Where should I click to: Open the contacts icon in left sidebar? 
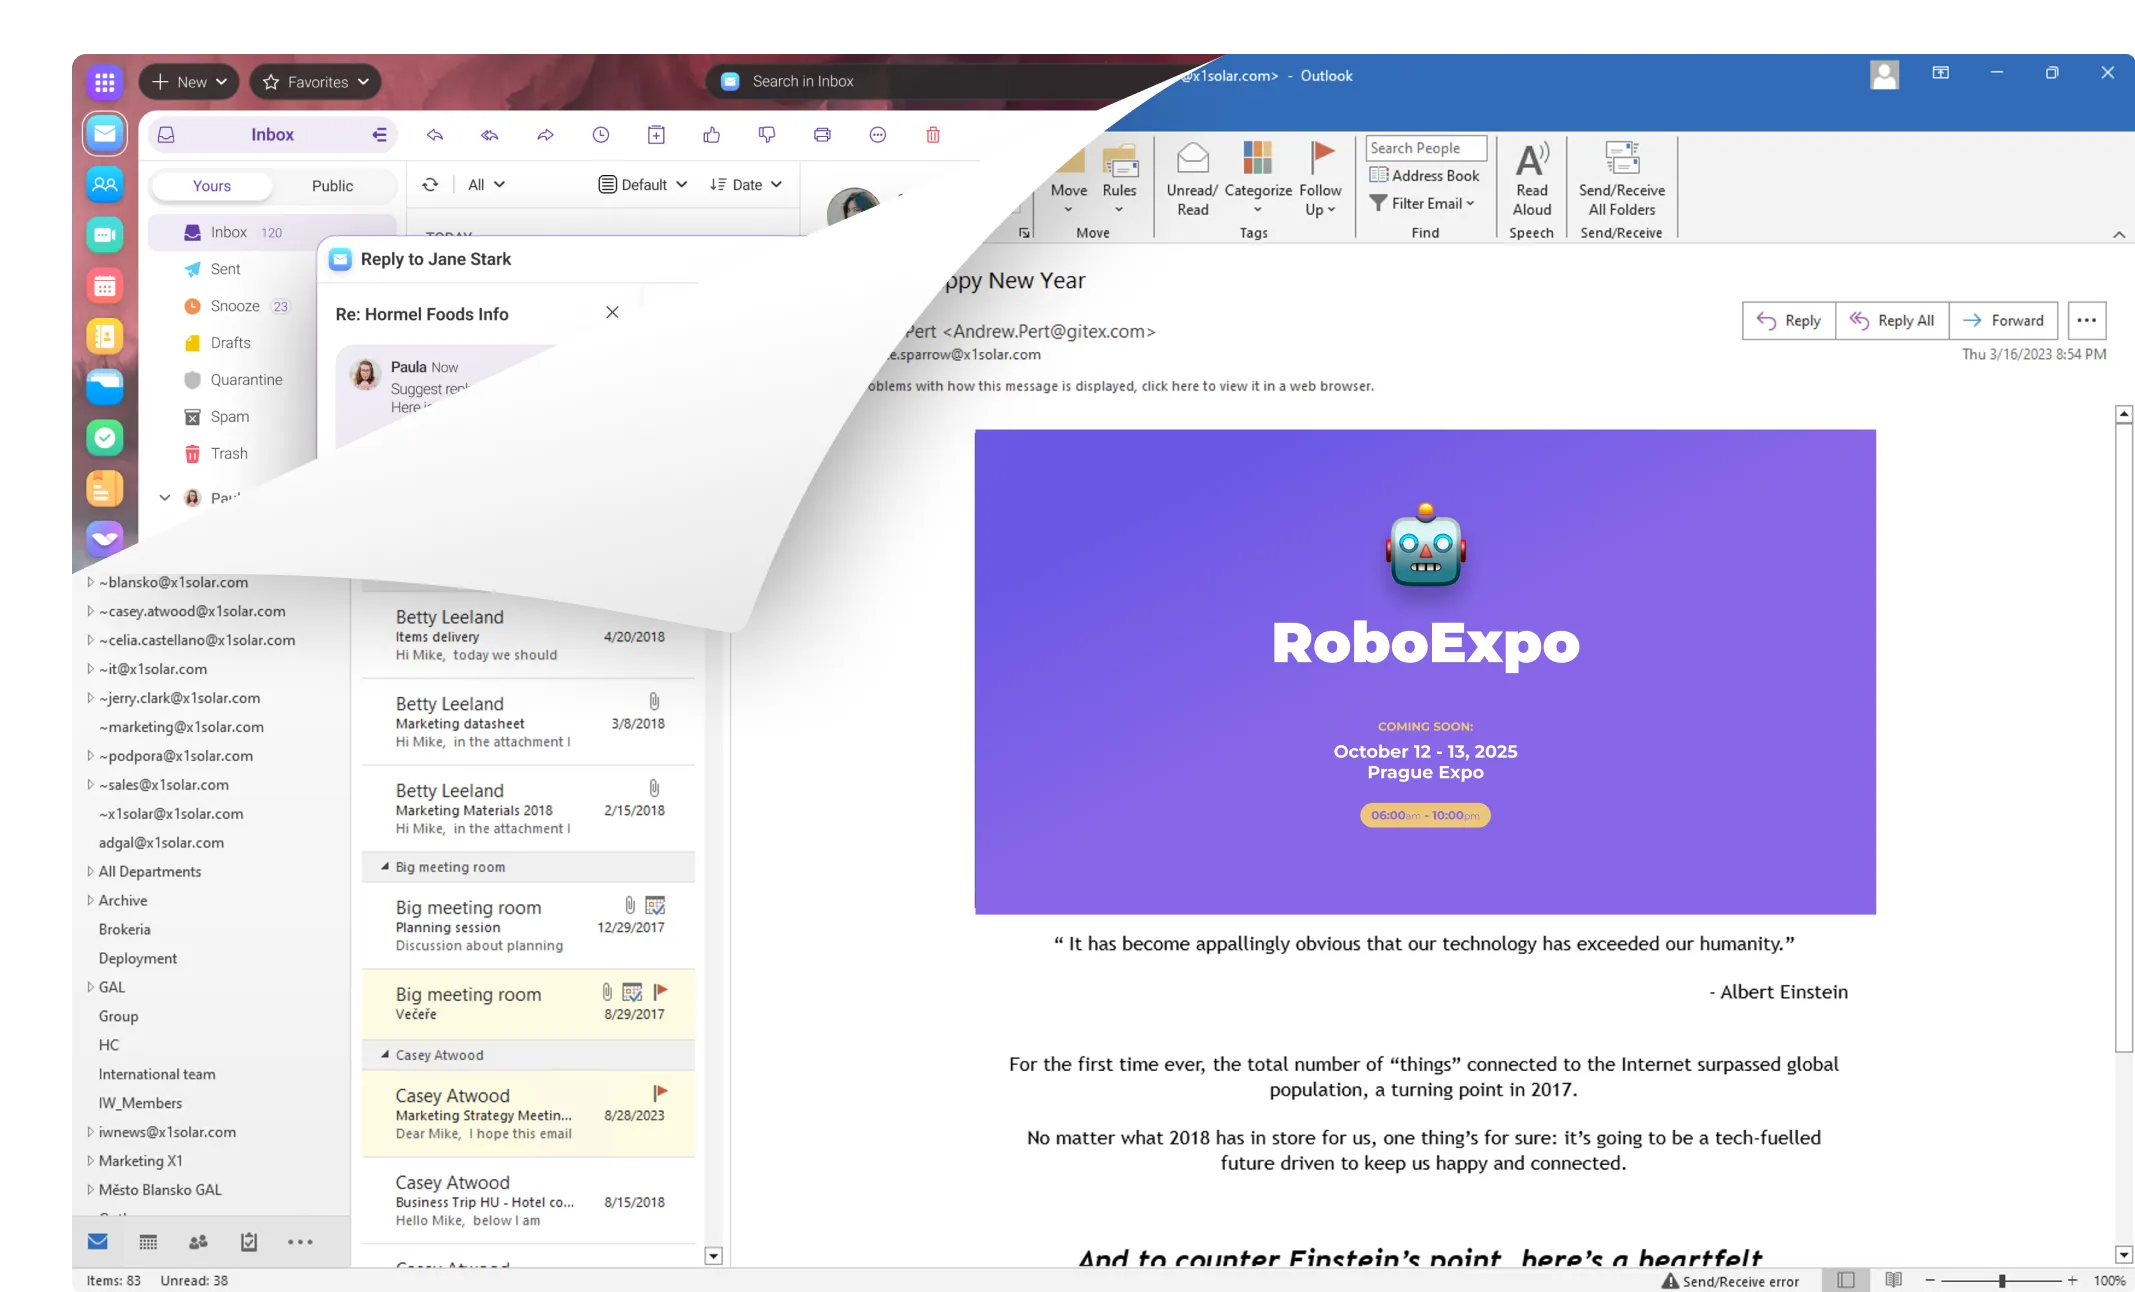104,184
